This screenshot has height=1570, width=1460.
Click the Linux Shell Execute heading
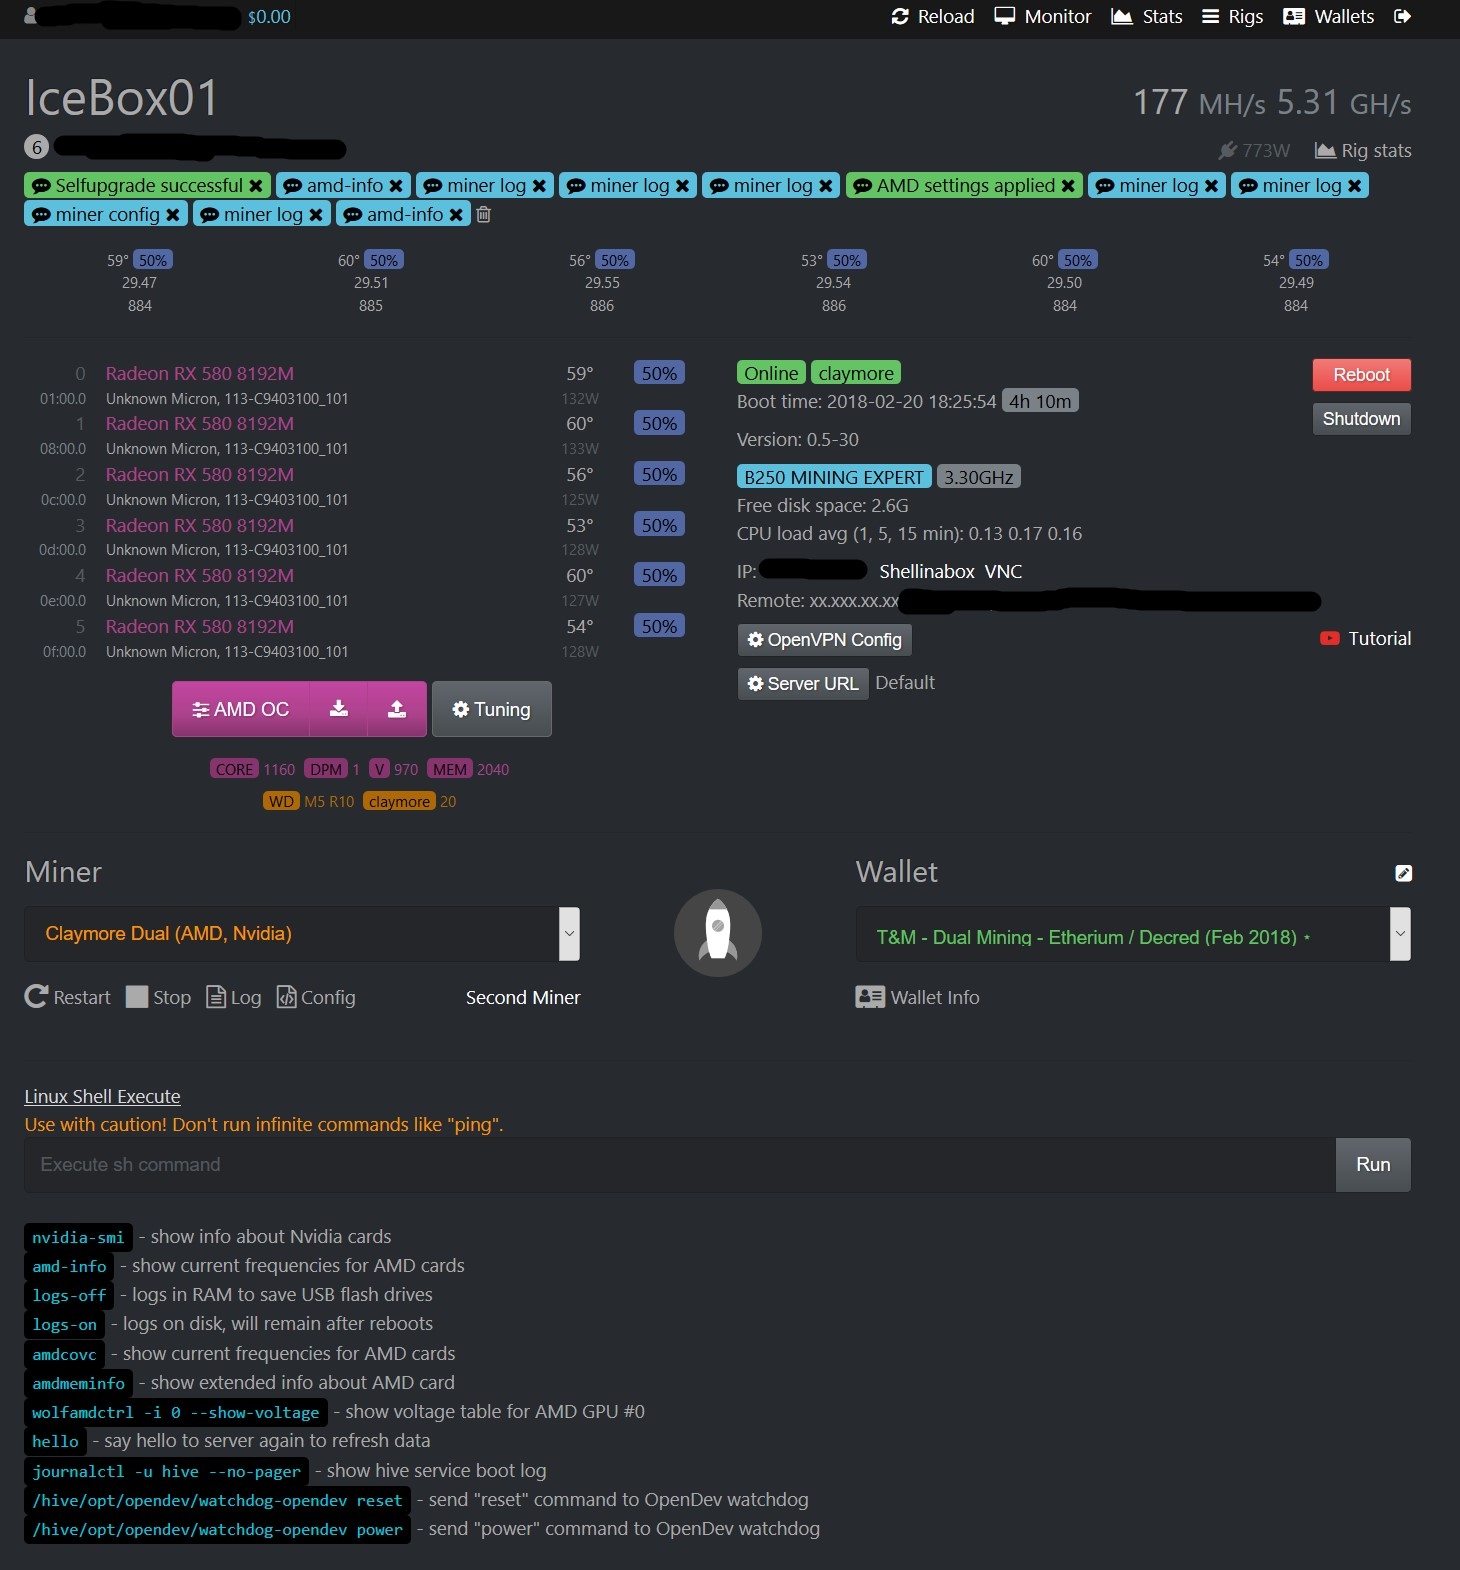(103, 1097)
